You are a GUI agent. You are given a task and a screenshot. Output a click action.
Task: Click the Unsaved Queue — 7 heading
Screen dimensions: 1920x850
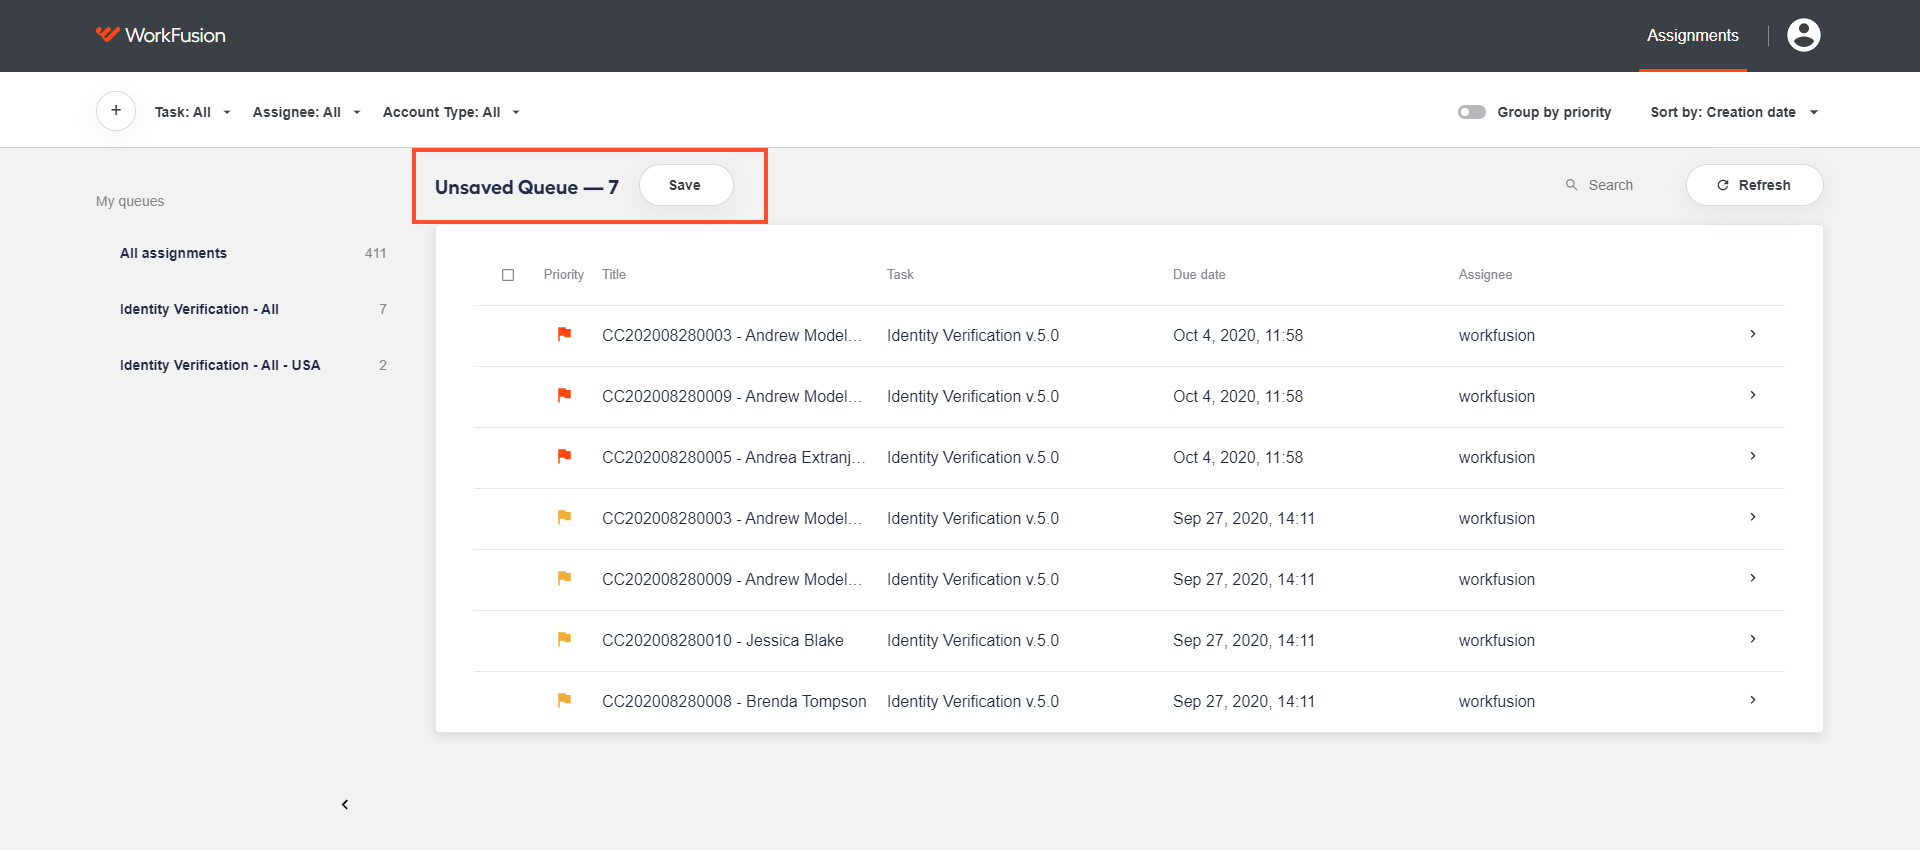526,187
